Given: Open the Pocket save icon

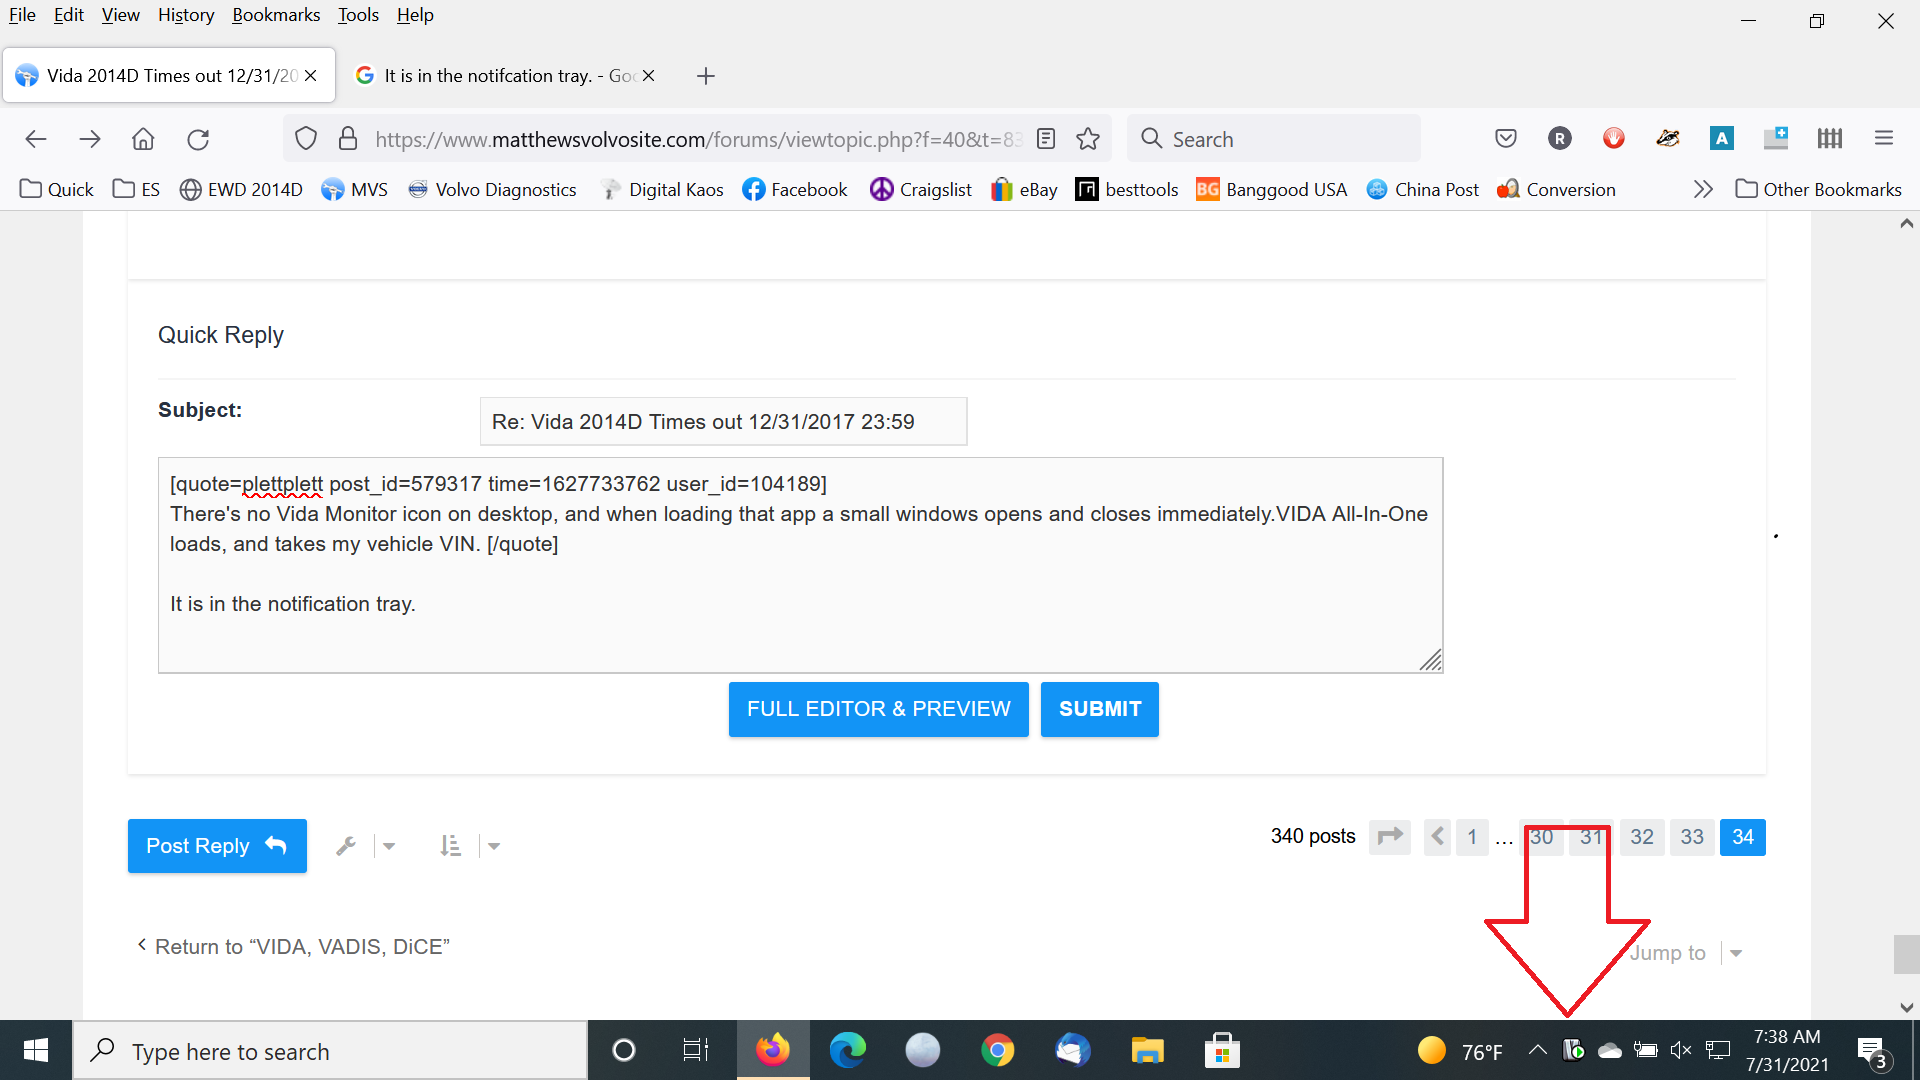Looking at the screenshot, I should pos(1506,139).
